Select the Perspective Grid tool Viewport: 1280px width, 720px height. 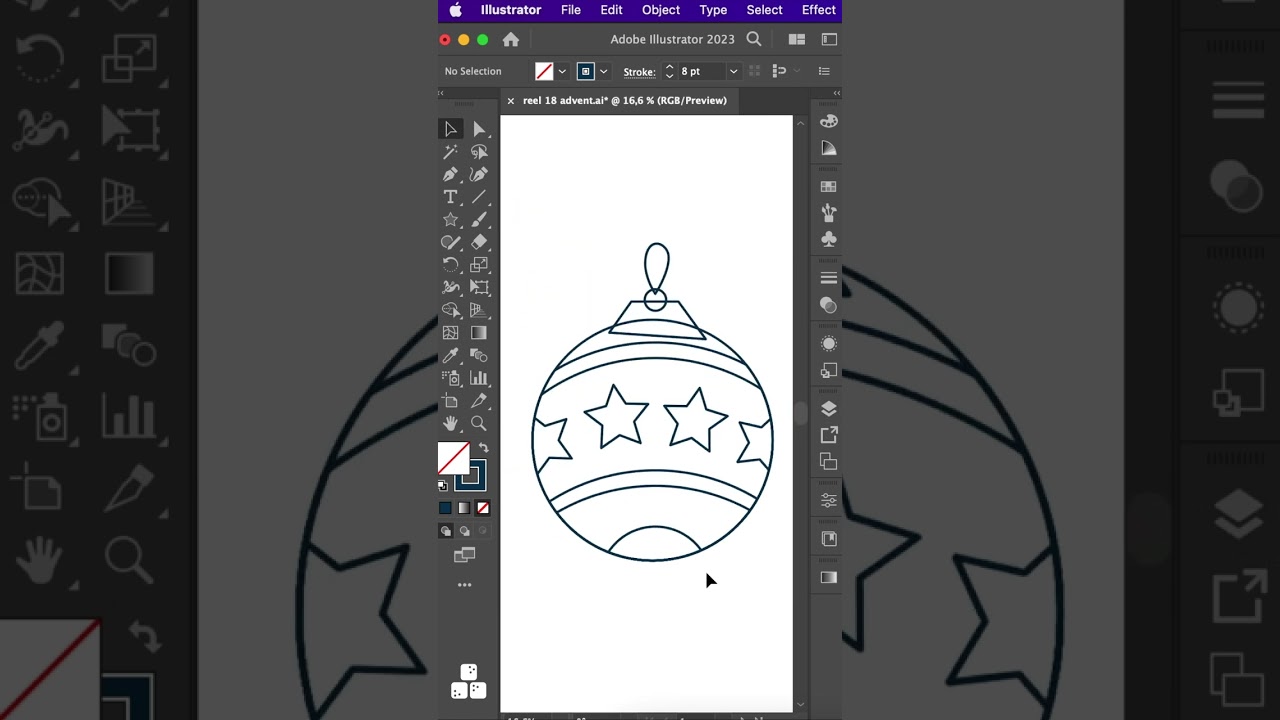point(479,310)
